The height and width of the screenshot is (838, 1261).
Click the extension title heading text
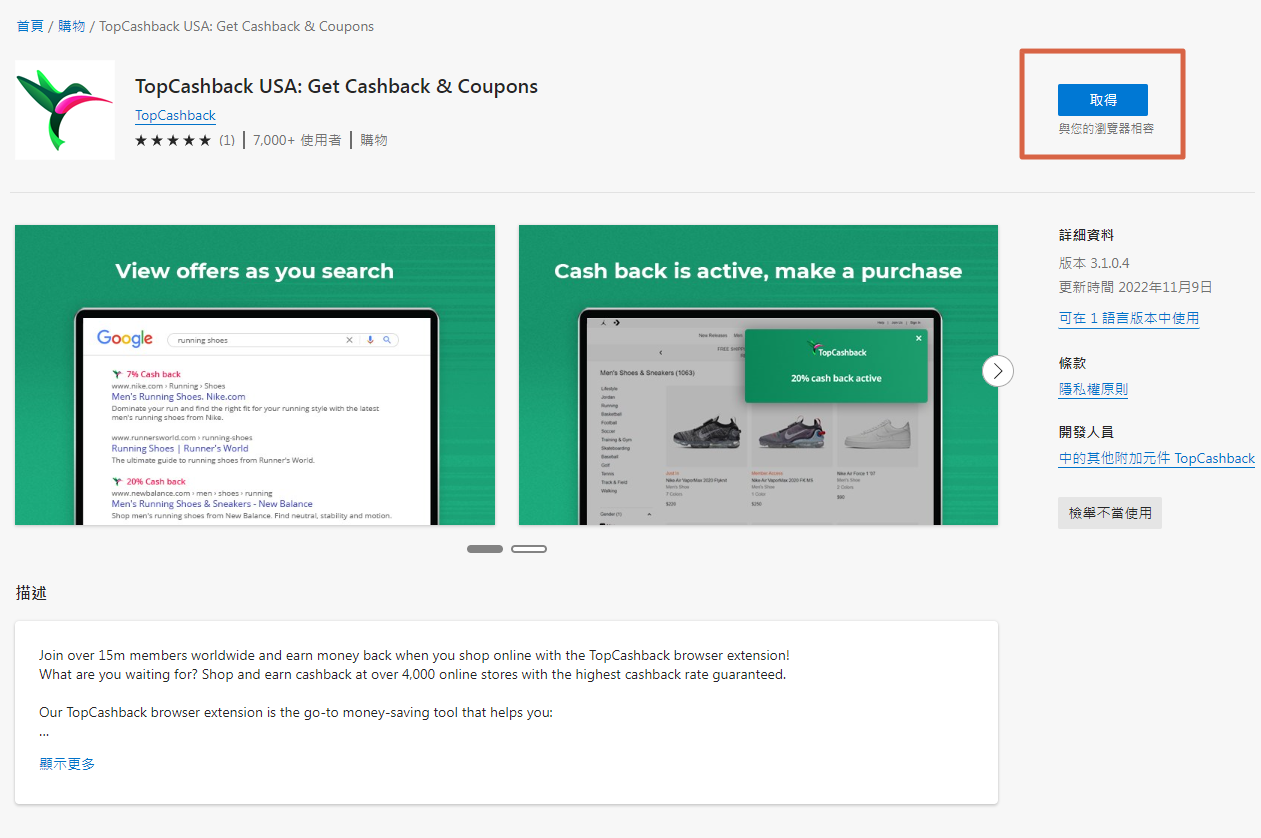tap(336, 86)
